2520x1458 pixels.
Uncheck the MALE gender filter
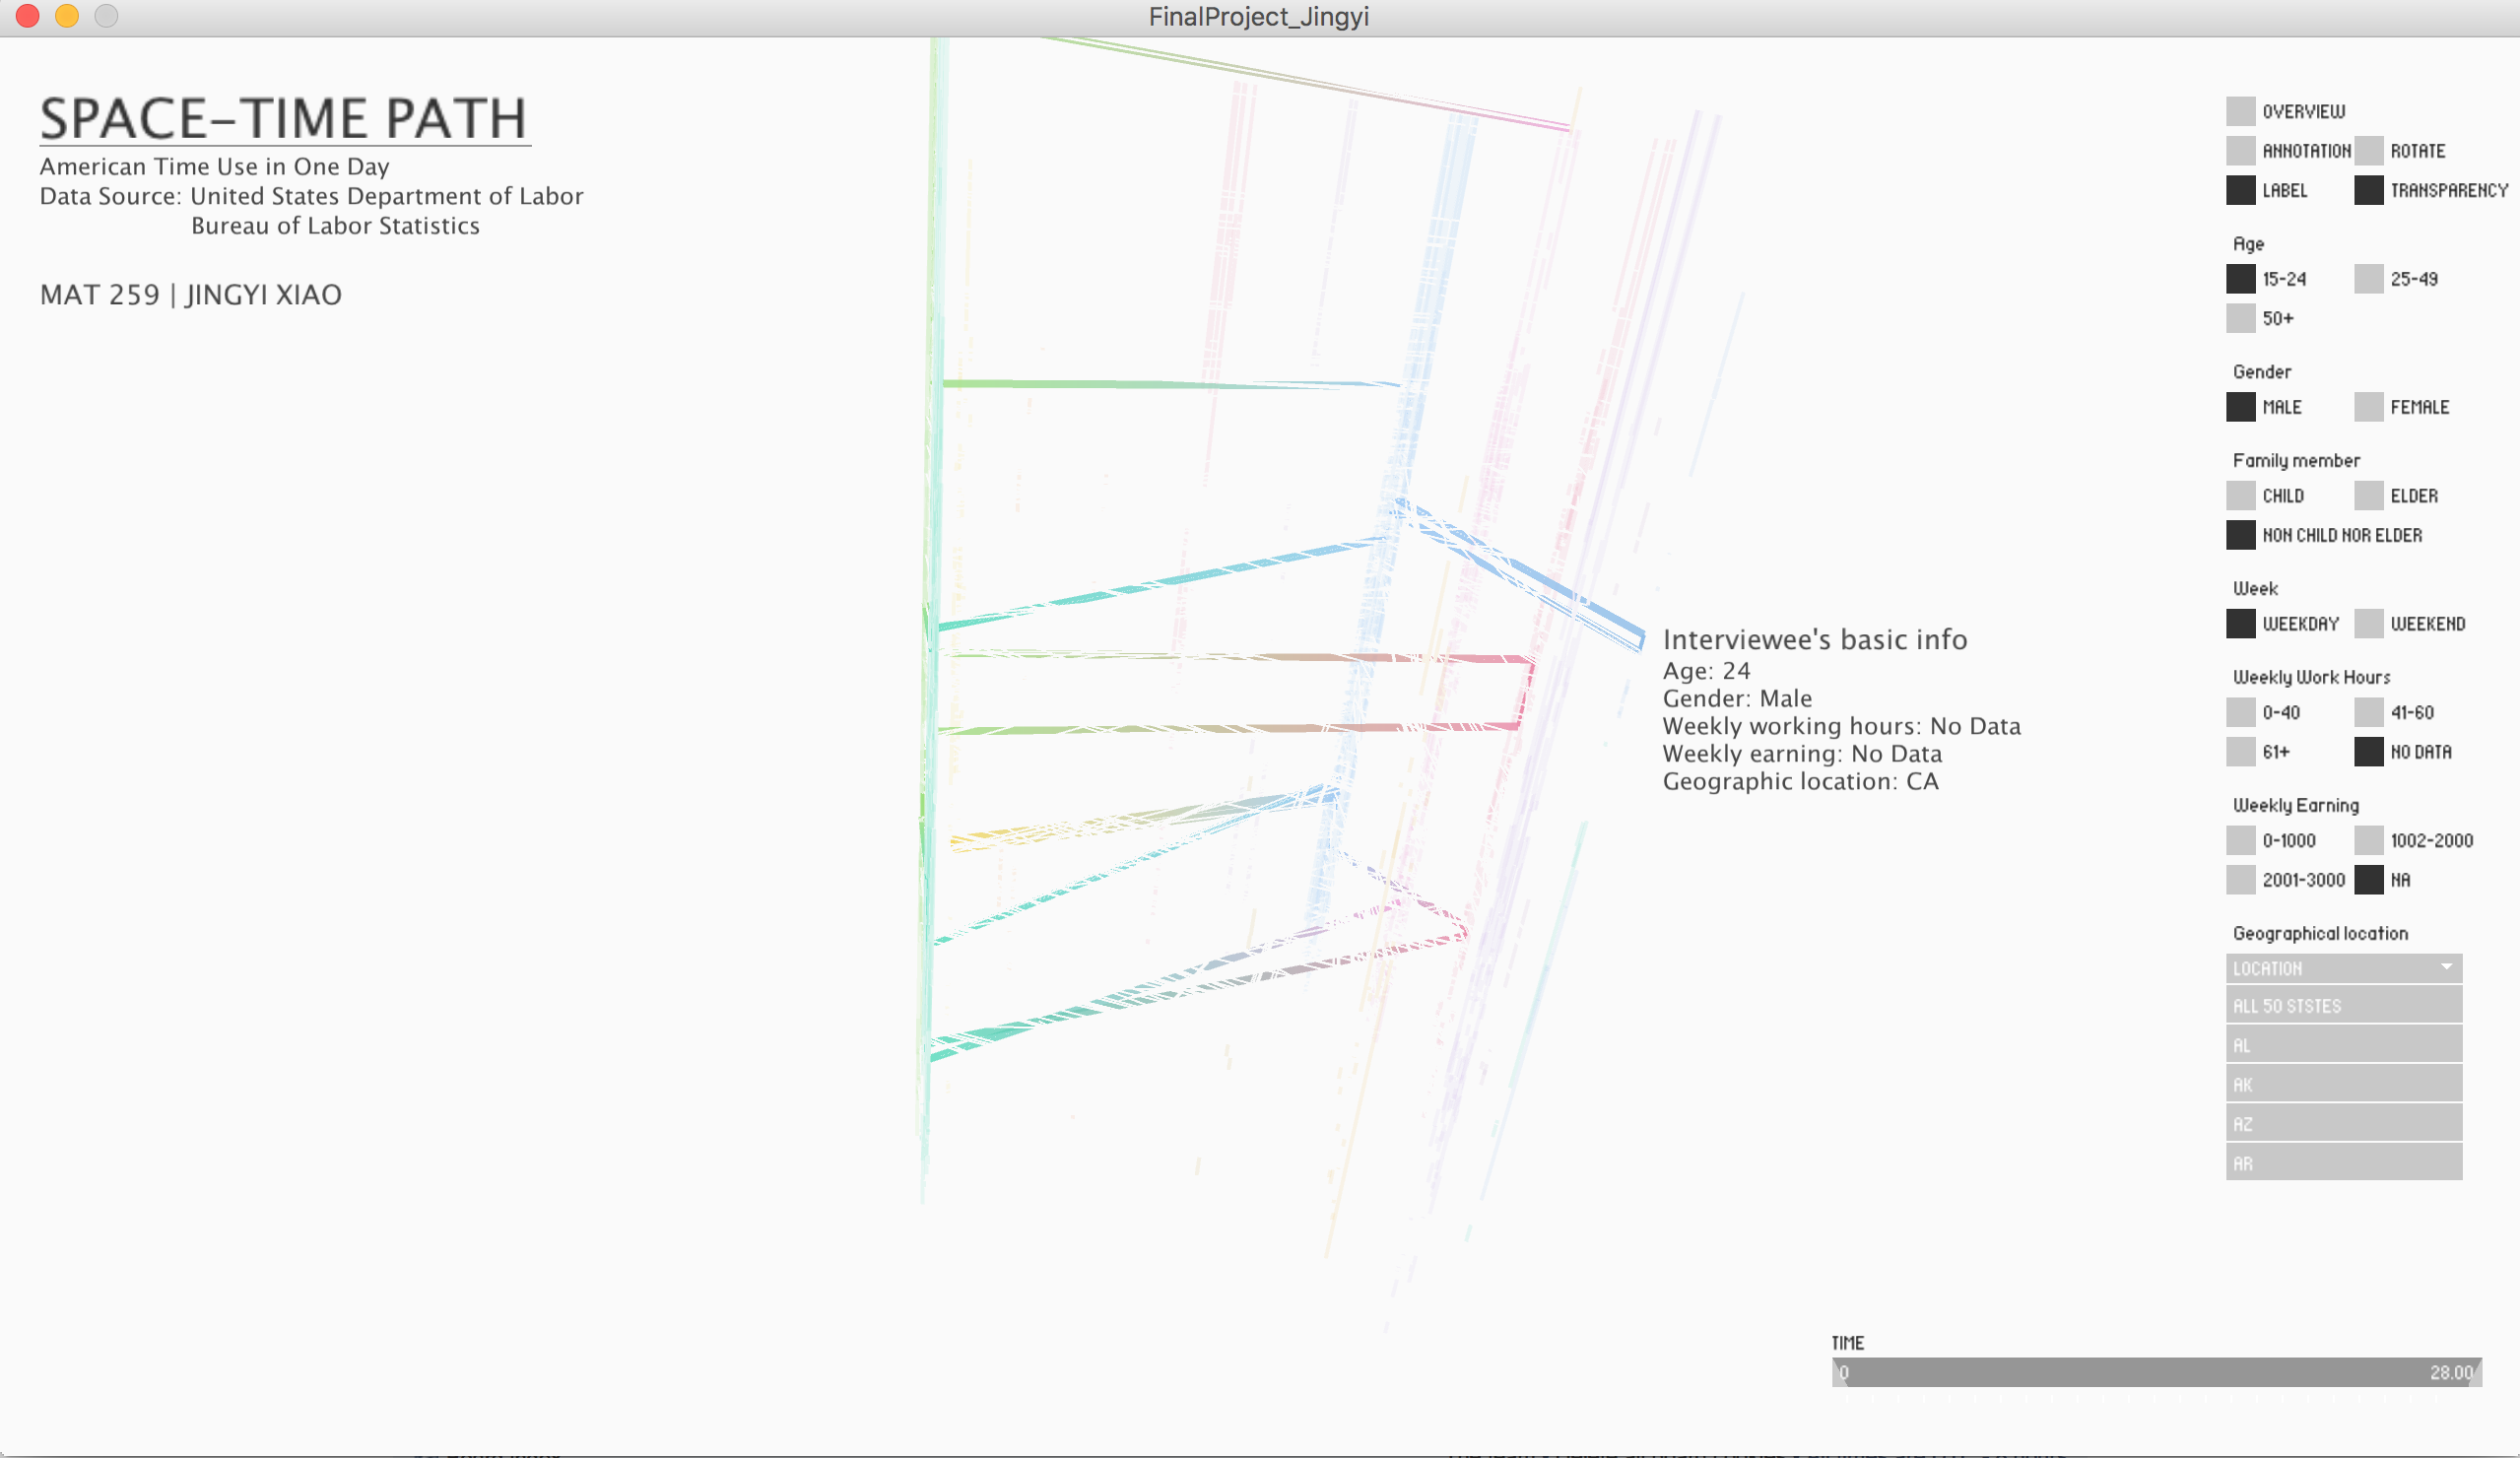coord(2240,407)
